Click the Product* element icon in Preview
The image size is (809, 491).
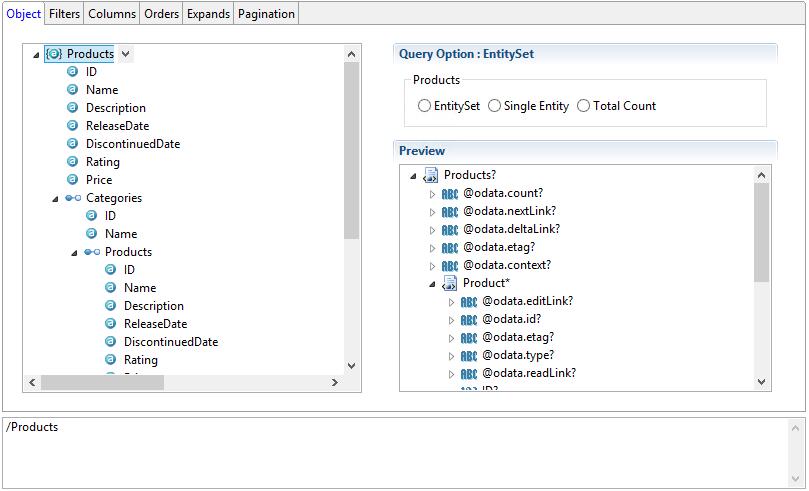pyautogui.click(x=450, y=284)
